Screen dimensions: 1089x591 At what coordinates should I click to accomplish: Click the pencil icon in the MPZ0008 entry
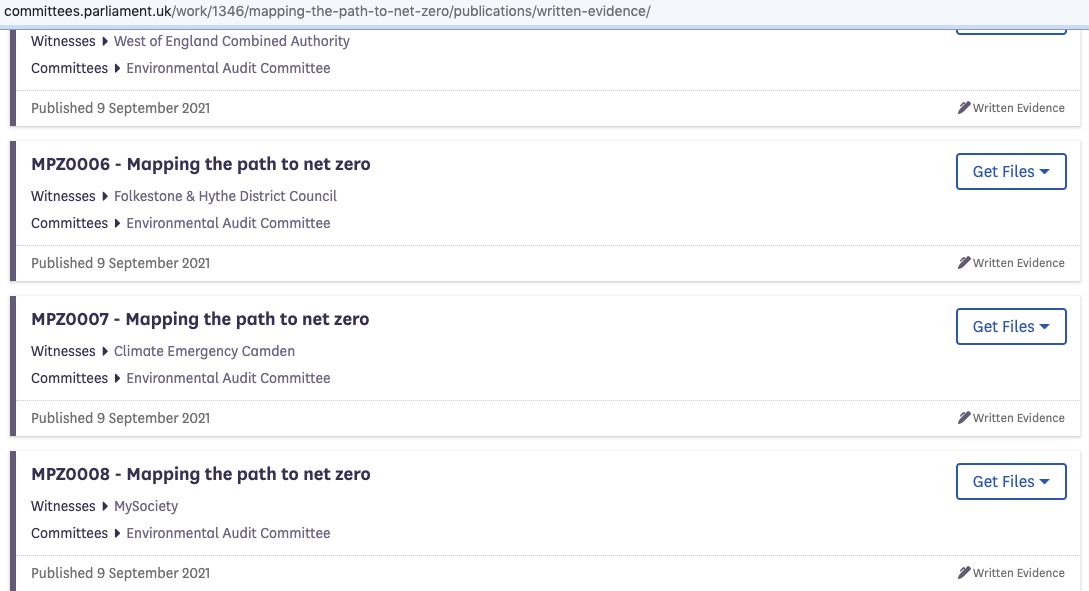[964, 573]
